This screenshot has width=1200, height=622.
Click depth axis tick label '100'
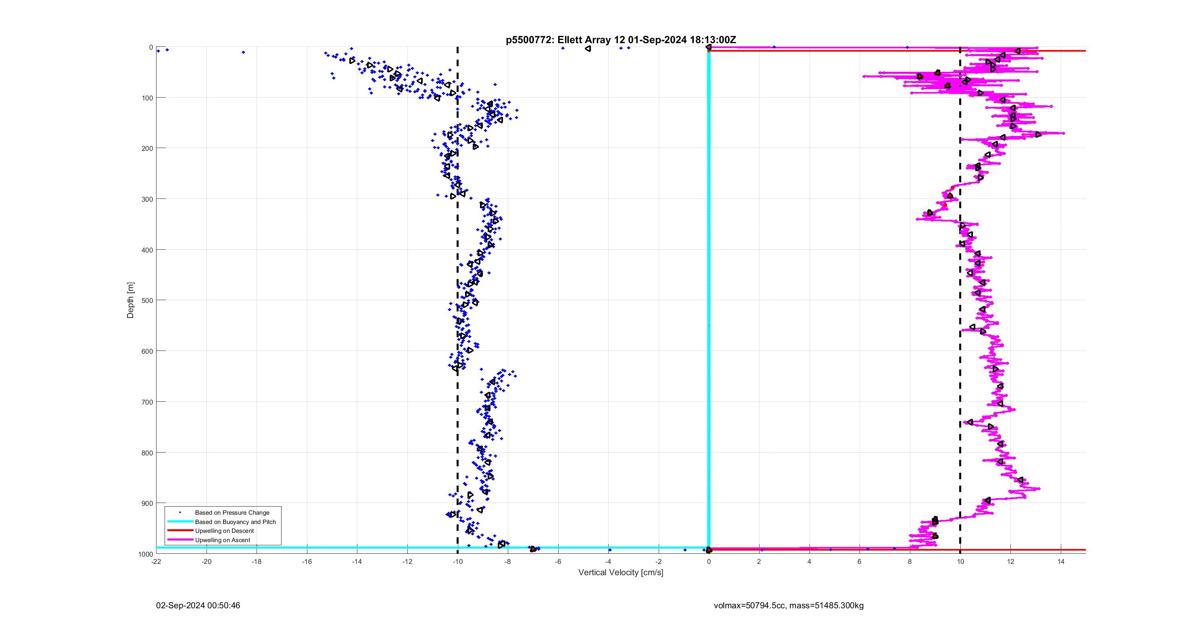[145, 98]
